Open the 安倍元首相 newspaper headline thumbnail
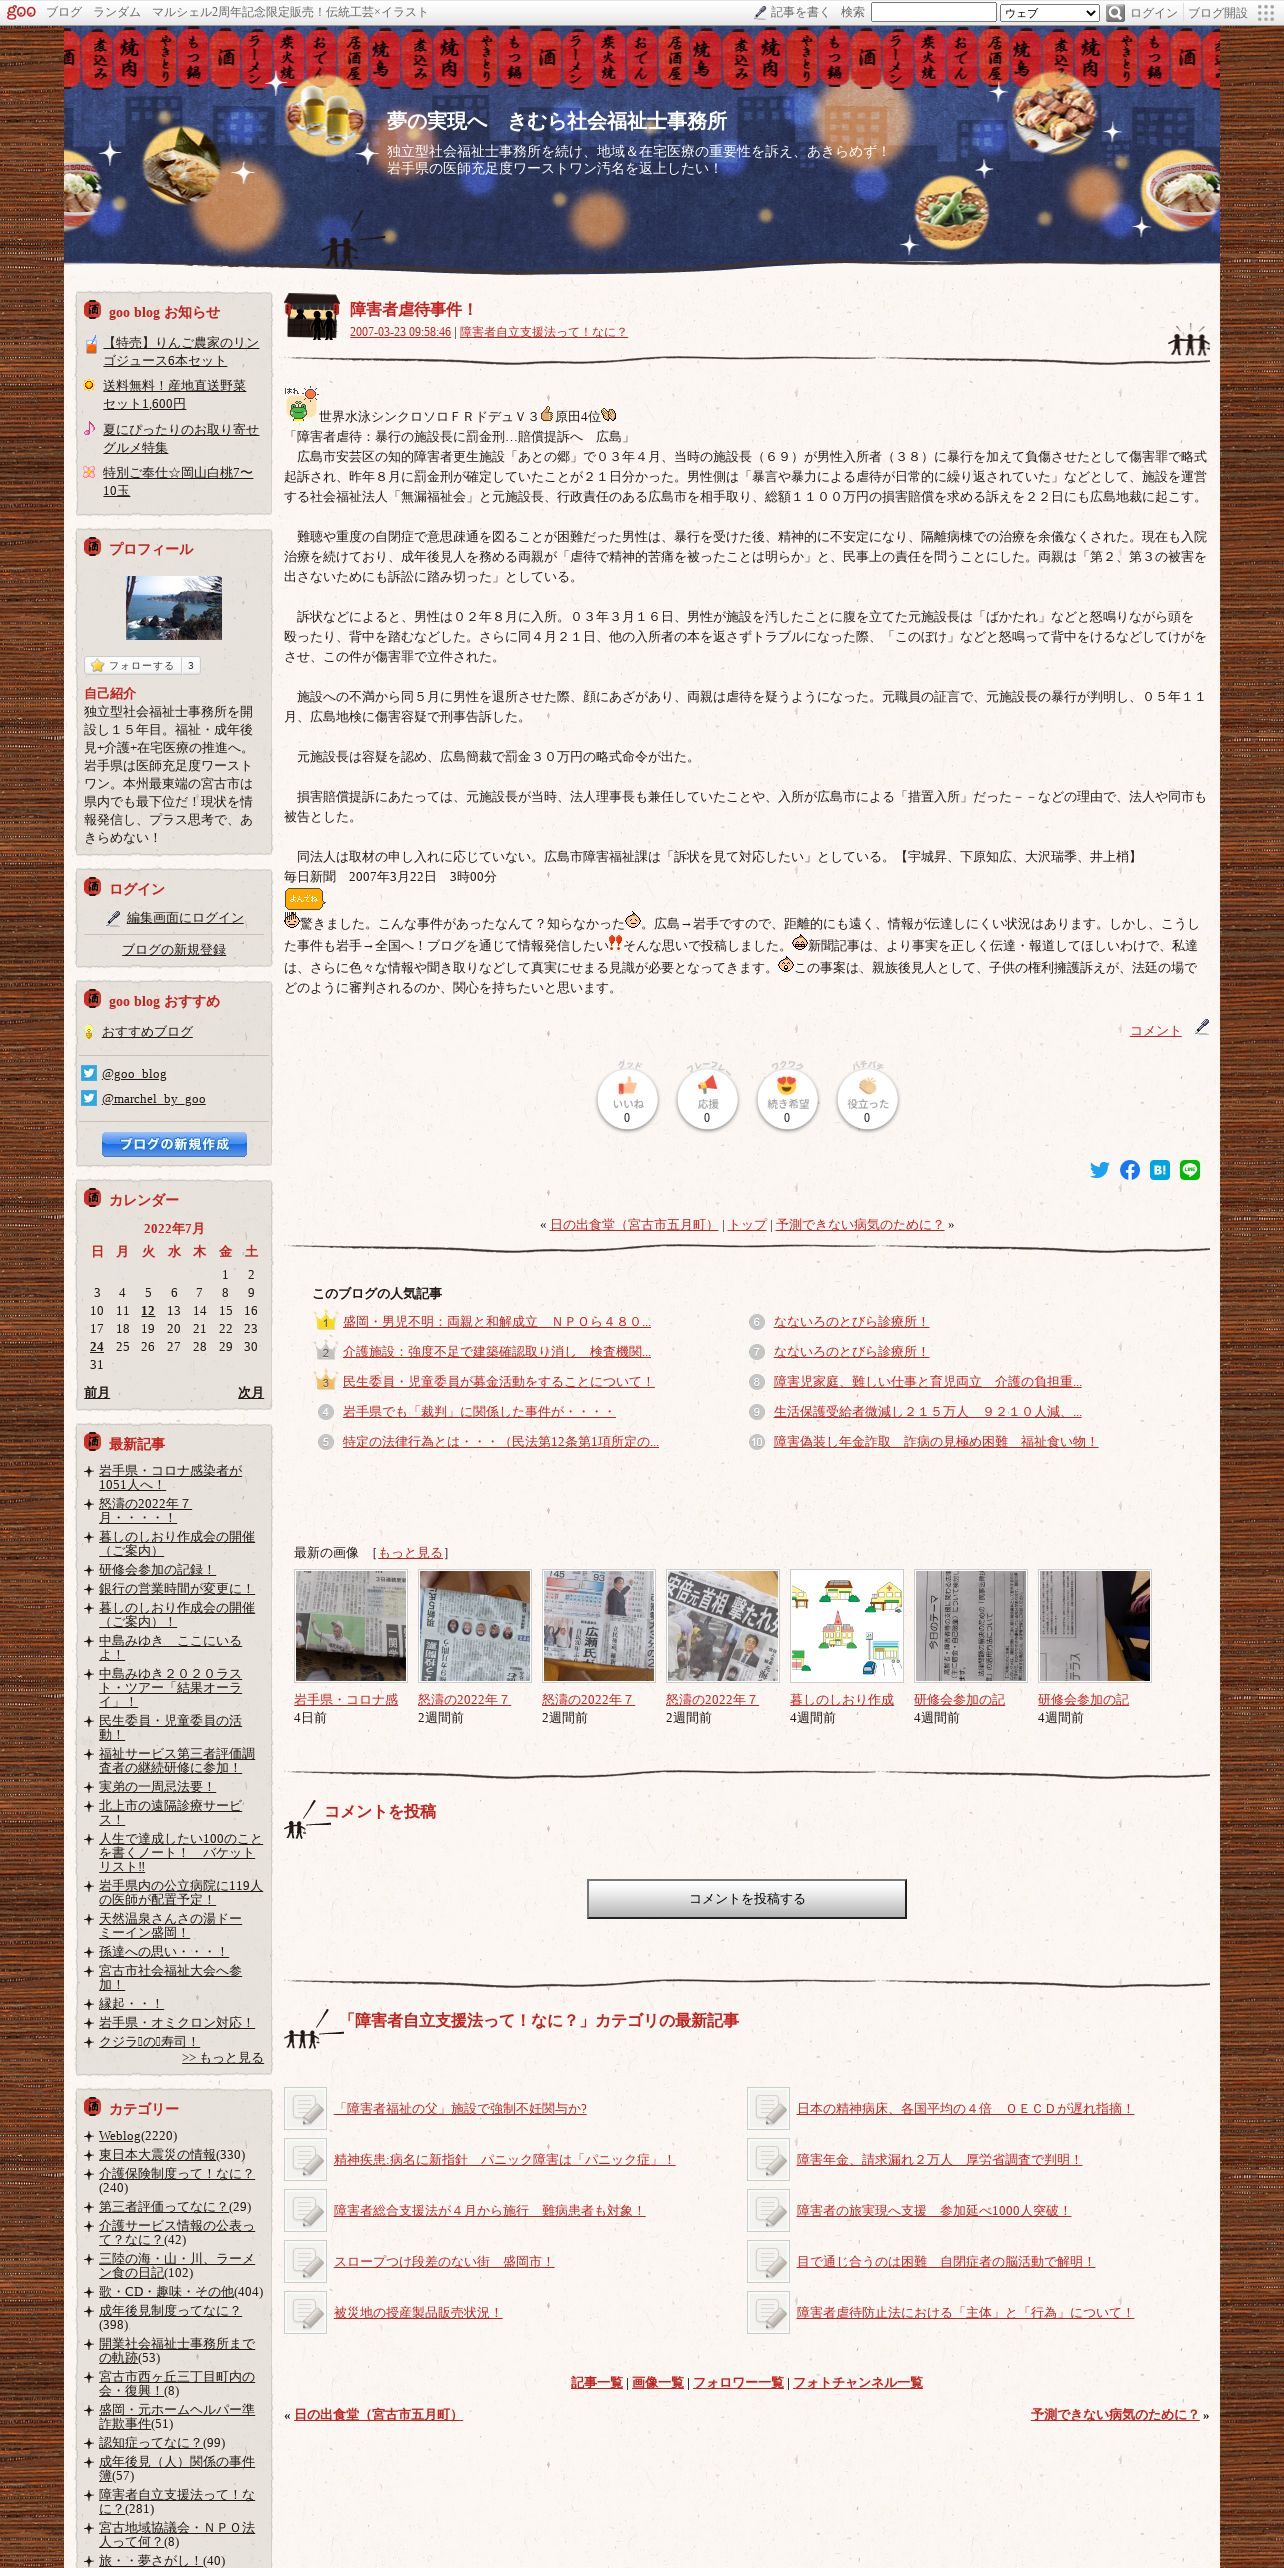1284x2568 pixels. [723, 1626]
